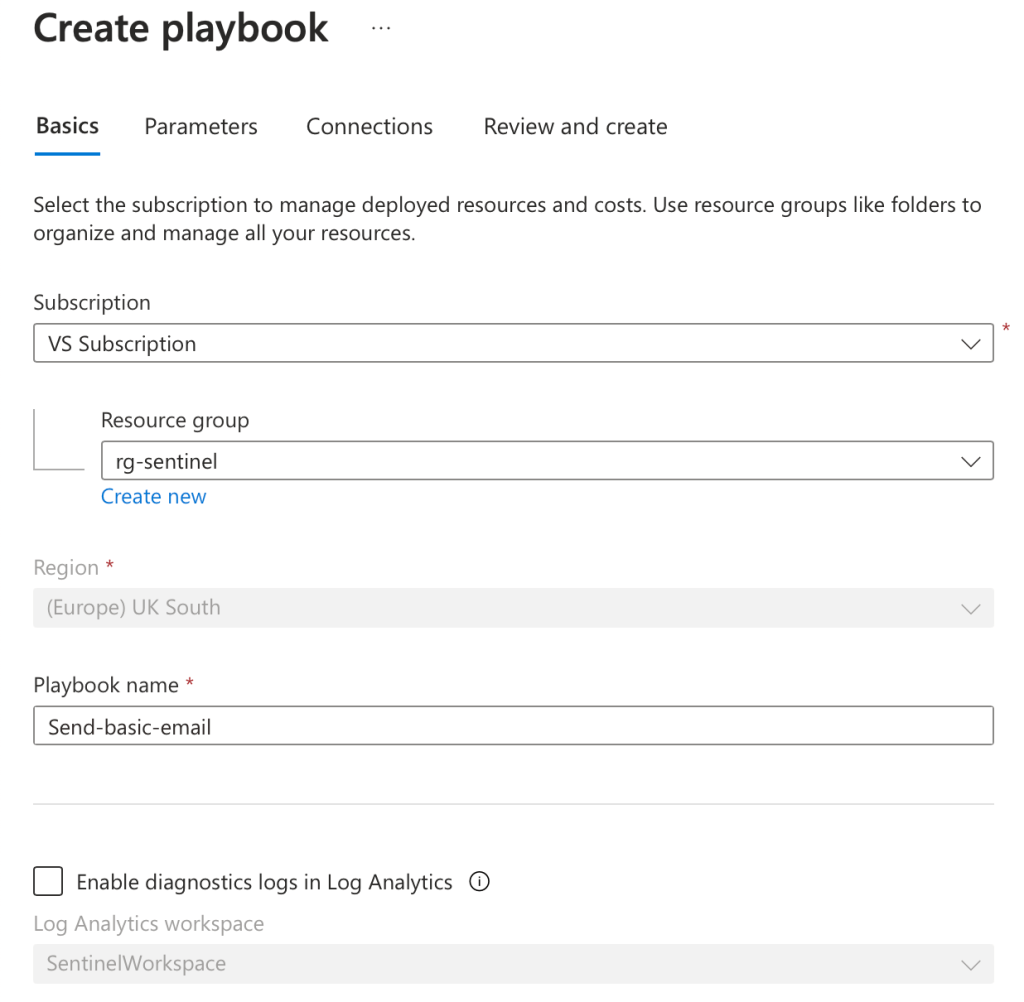Open the Review and create tab
Screen dimensions: 1024x1002
[x=575, y=127]
